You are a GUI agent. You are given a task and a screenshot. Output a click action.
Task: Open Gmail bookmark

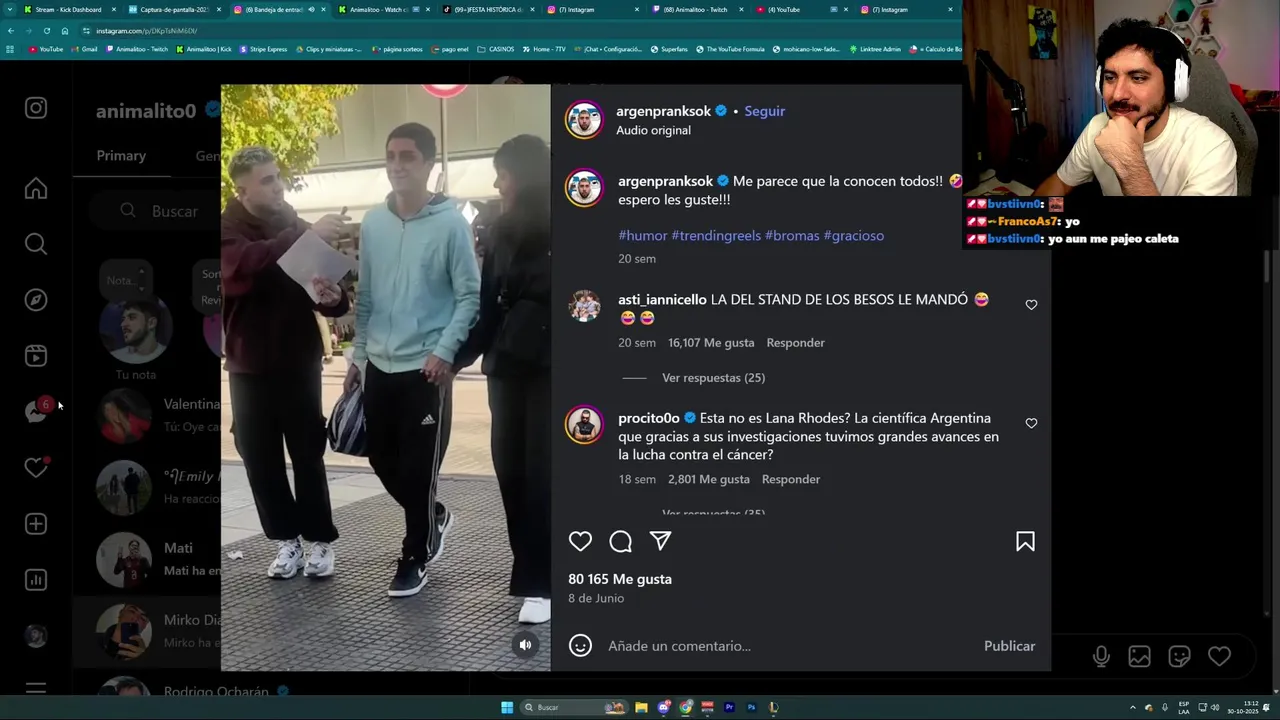84,49
